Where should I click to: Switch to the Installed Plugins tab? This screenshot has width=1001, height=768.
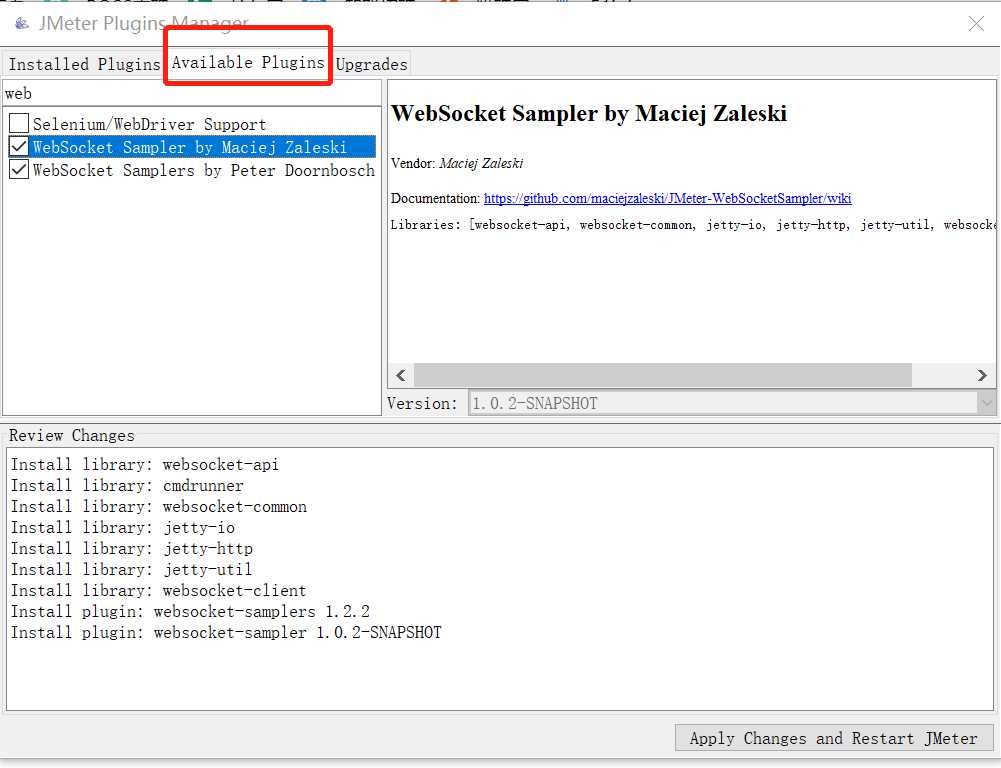click(x=84, y=64)
